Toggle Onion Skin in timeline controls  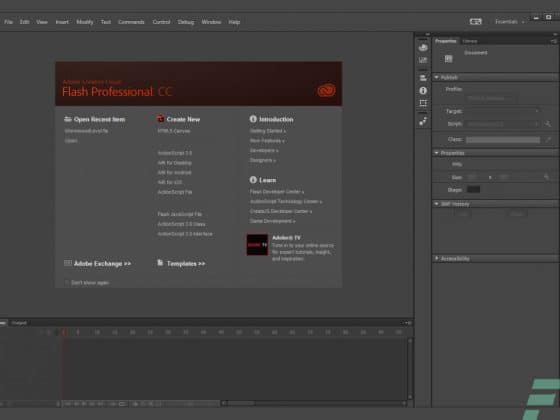pos(135,404)
